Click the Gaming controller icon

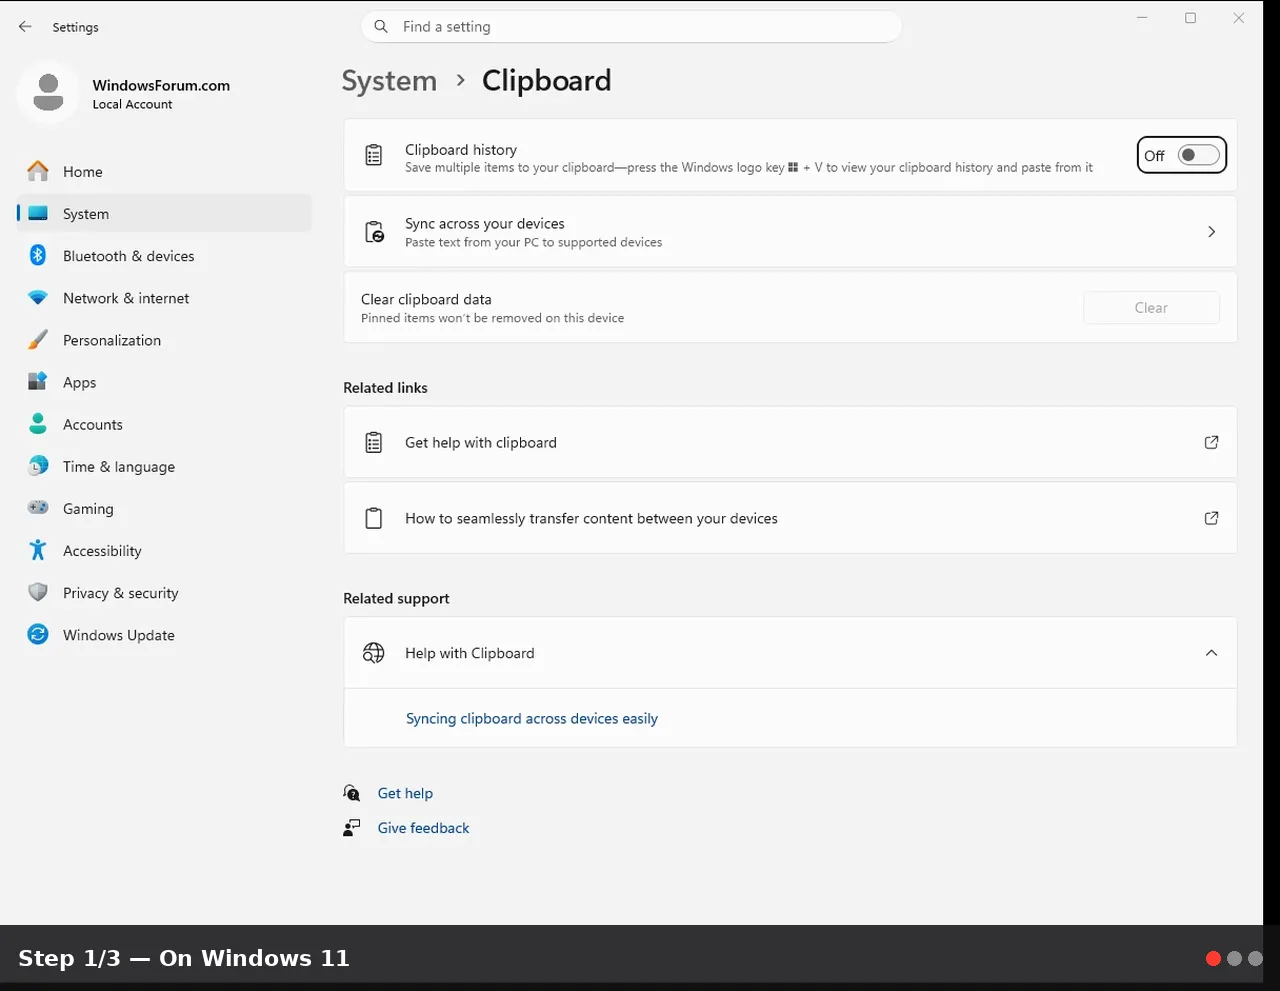coord(38,508)
